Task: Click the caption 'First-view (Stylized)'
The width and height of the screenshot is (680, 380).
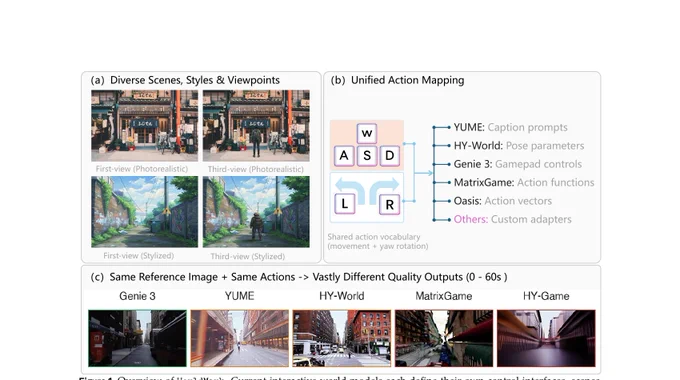Action: 138,256
